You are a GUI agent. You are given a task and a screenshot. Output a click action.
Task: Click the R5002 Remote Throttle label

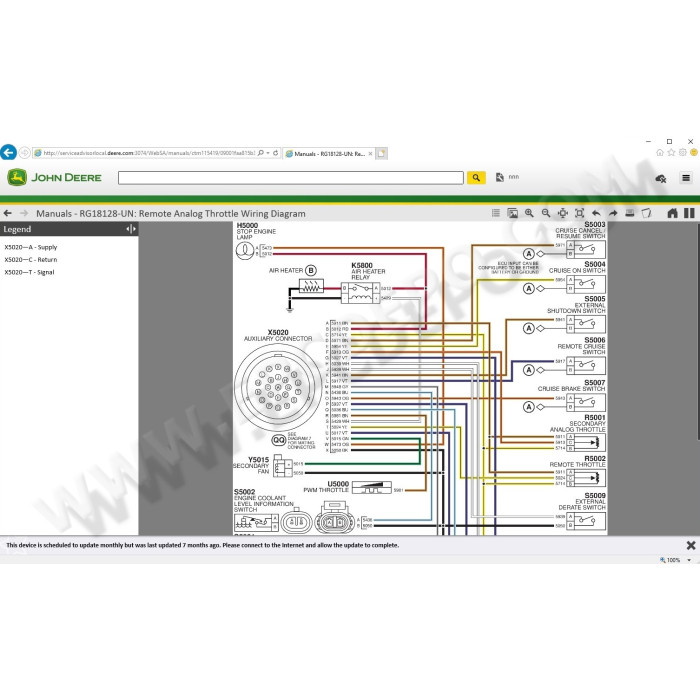577,461
